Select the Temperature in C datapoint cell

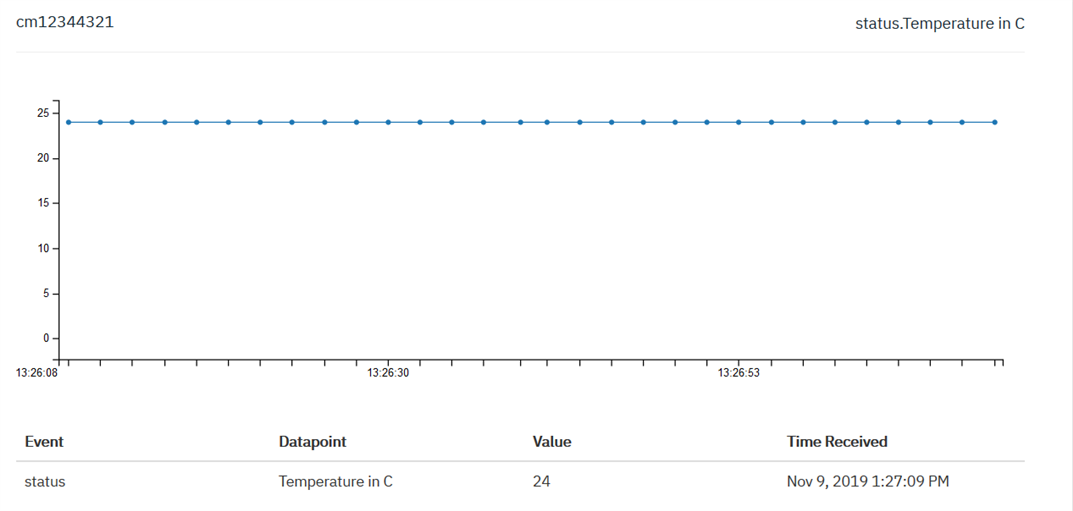(x=335, y=481)
